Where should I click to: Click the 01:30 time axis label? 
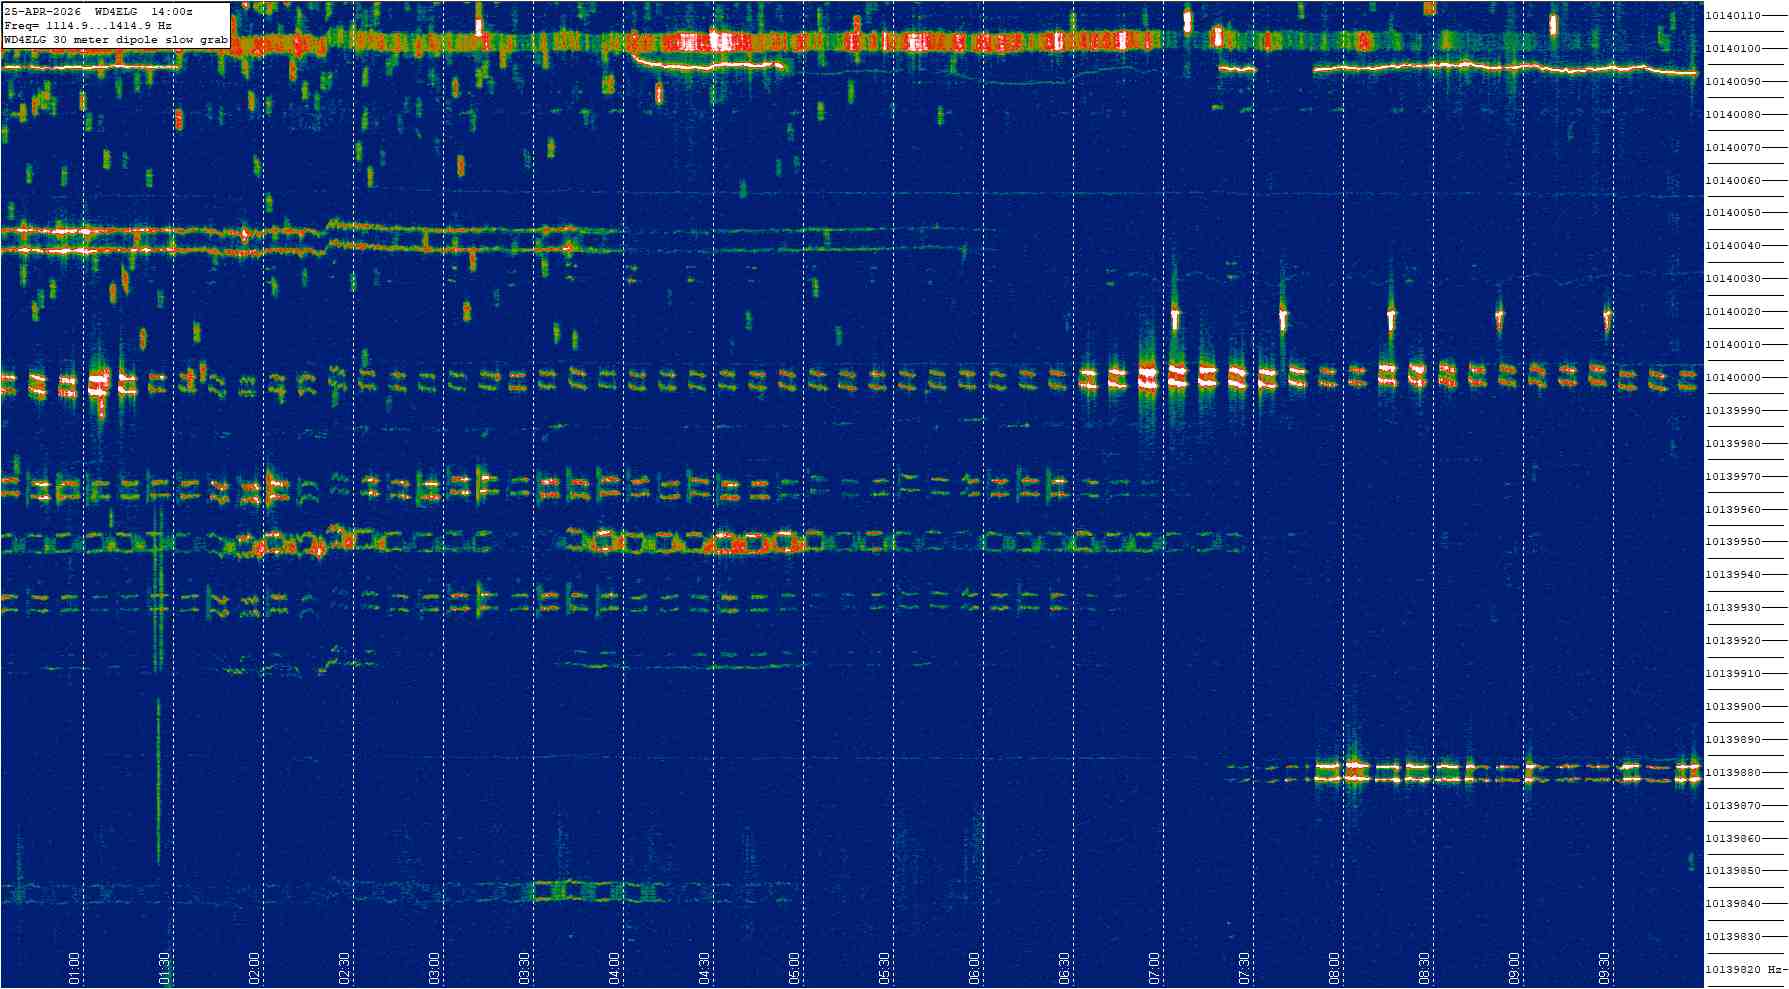pos(165,968)
